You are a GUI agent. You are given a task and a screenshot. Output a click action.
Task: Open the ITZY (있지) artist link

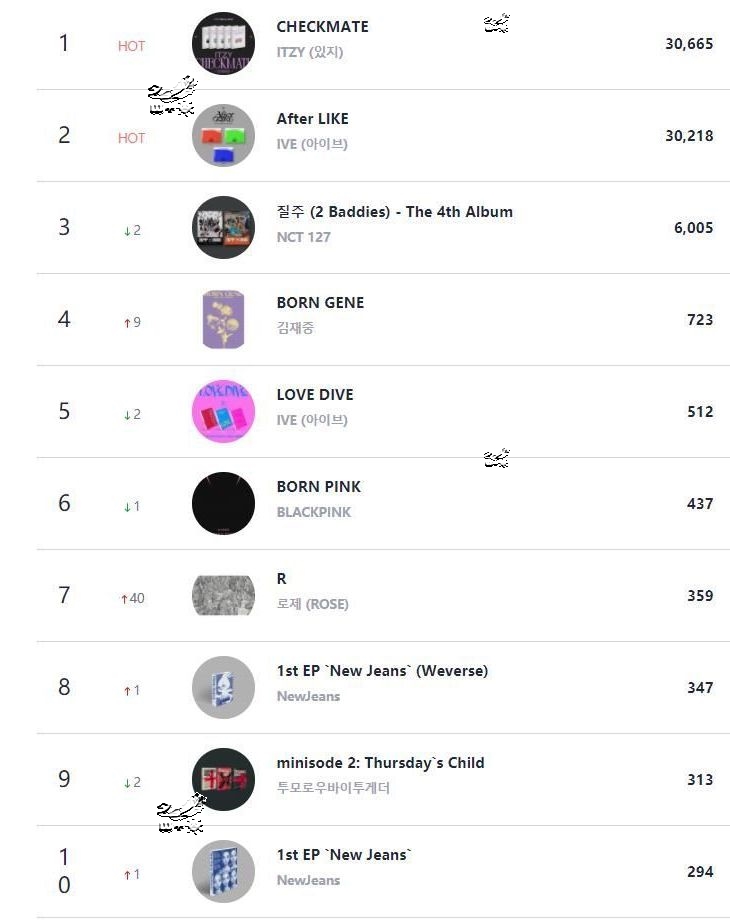(309, 52)
